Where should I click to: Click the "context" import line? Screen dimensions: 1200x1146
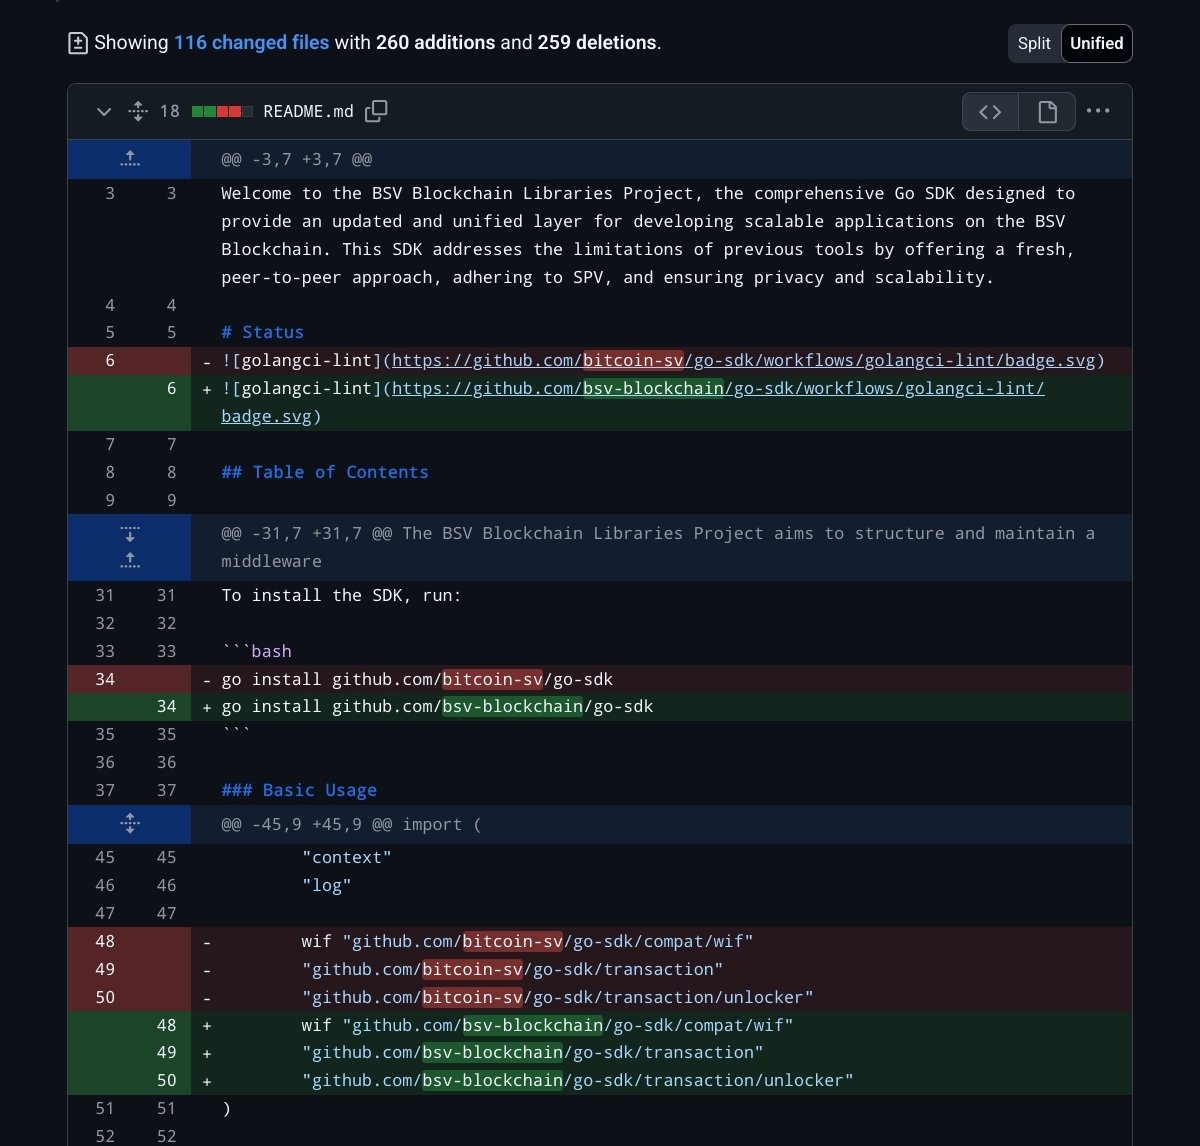click(x=346, y=857)
